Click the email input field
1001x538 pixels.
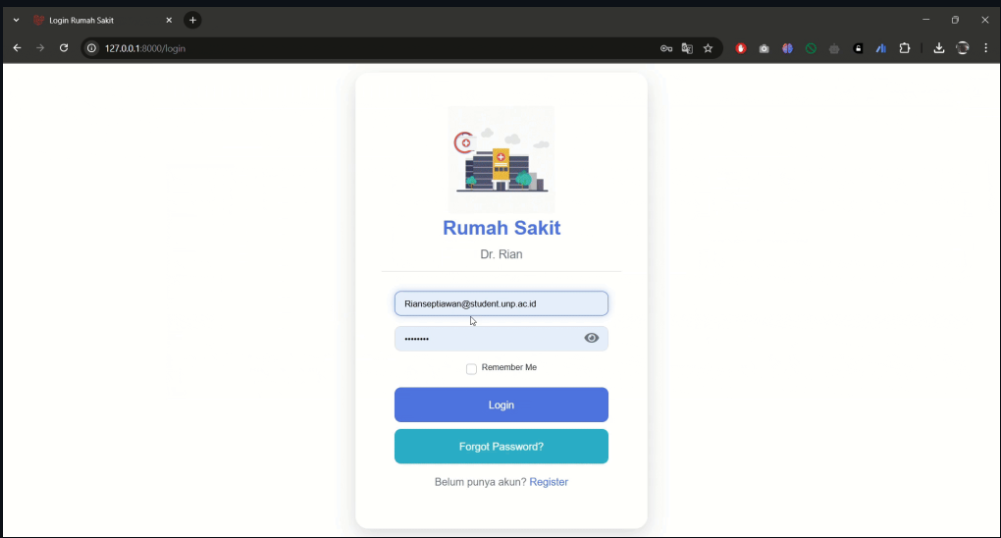click(x=501, y=304)
